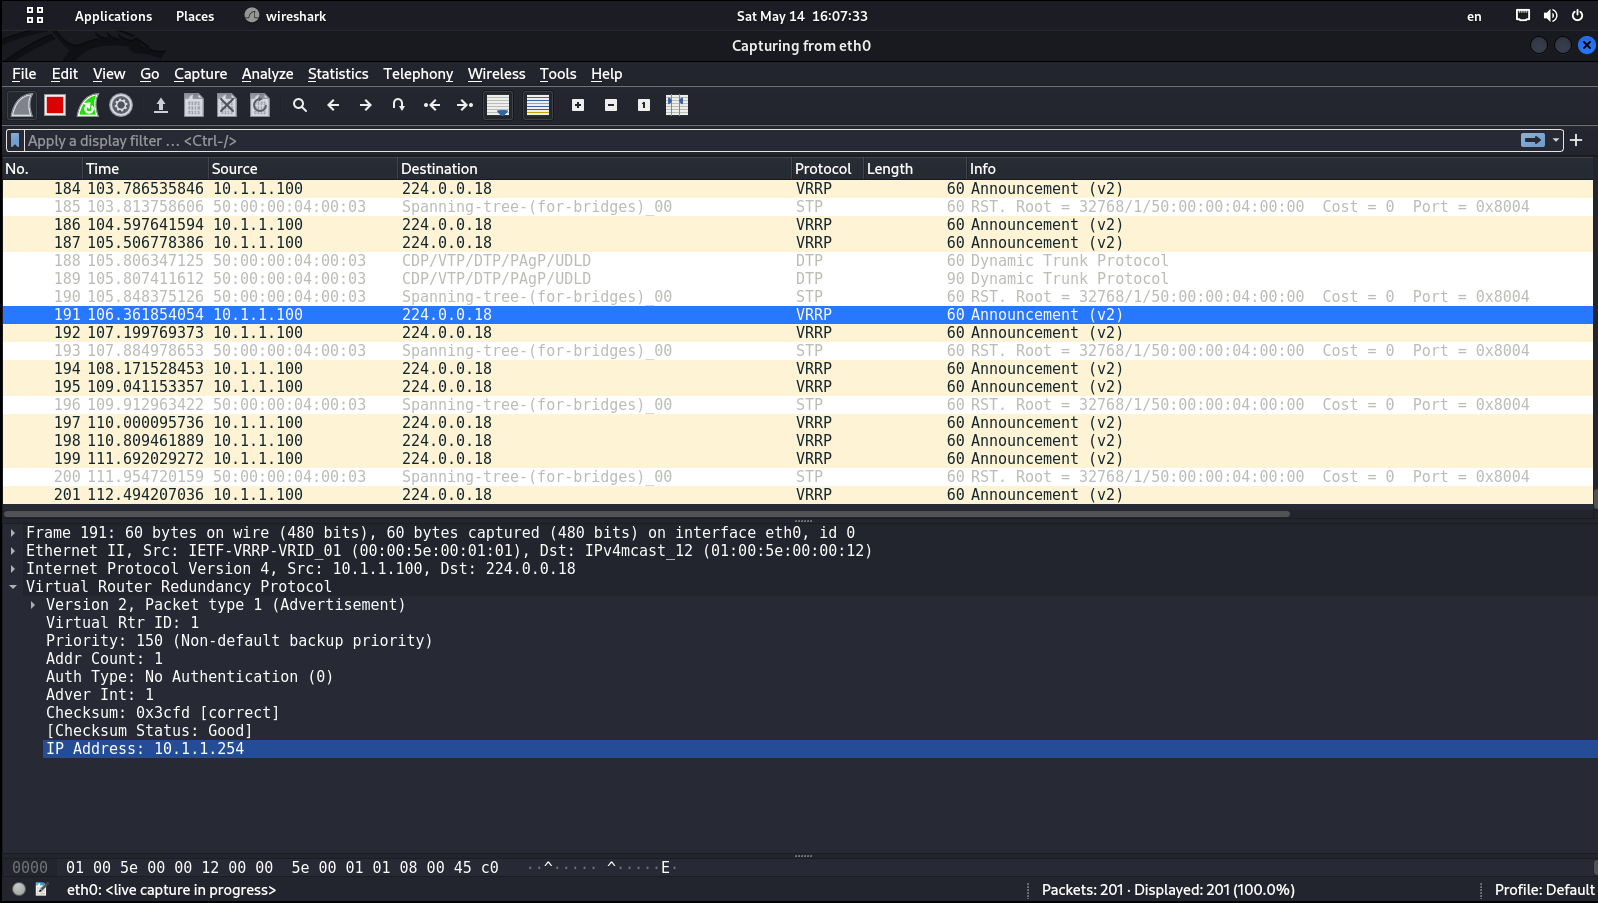This screenshot has width=1598, height=903.
Task: Select packet 188 DTP row
Action: 798,261
